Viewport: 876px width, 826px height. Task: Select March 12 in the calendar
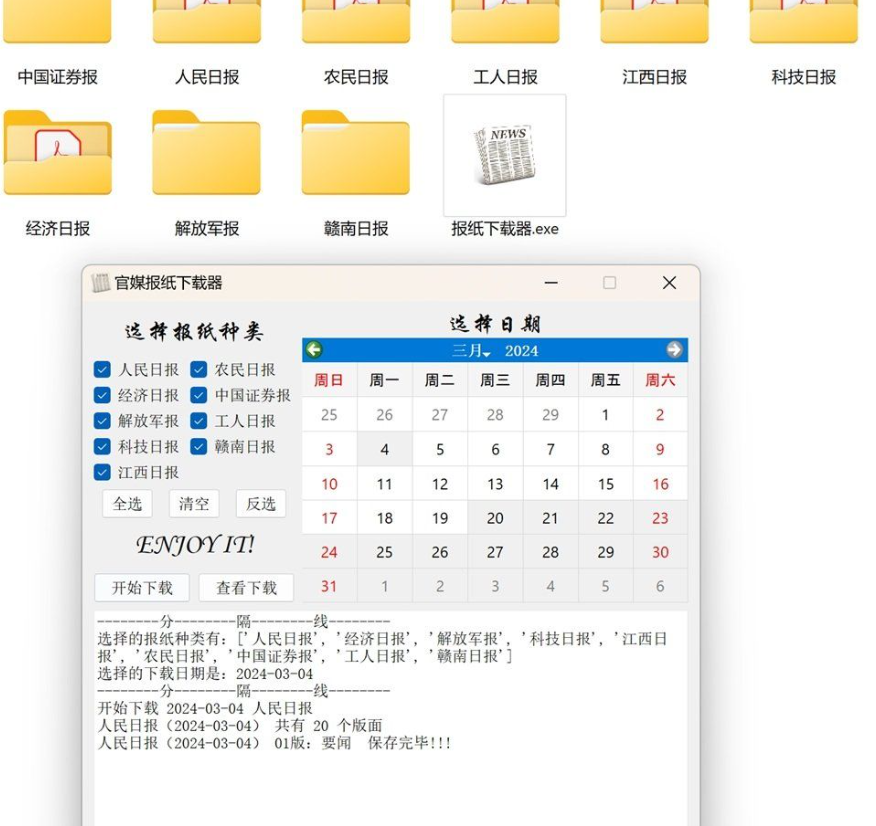(440, 484)
